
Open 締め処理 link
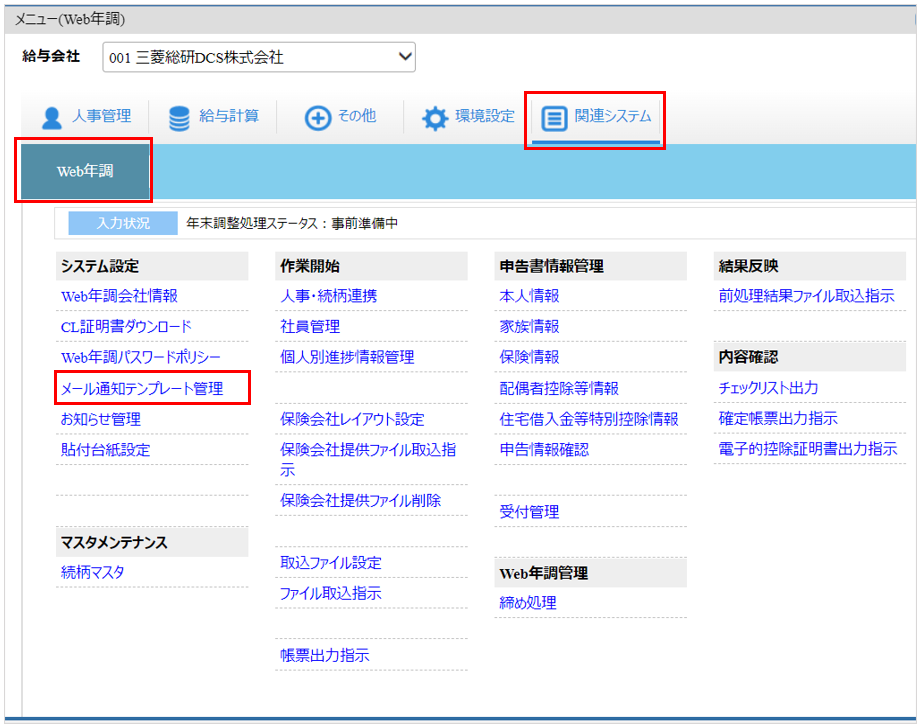[x=528, y=602]
